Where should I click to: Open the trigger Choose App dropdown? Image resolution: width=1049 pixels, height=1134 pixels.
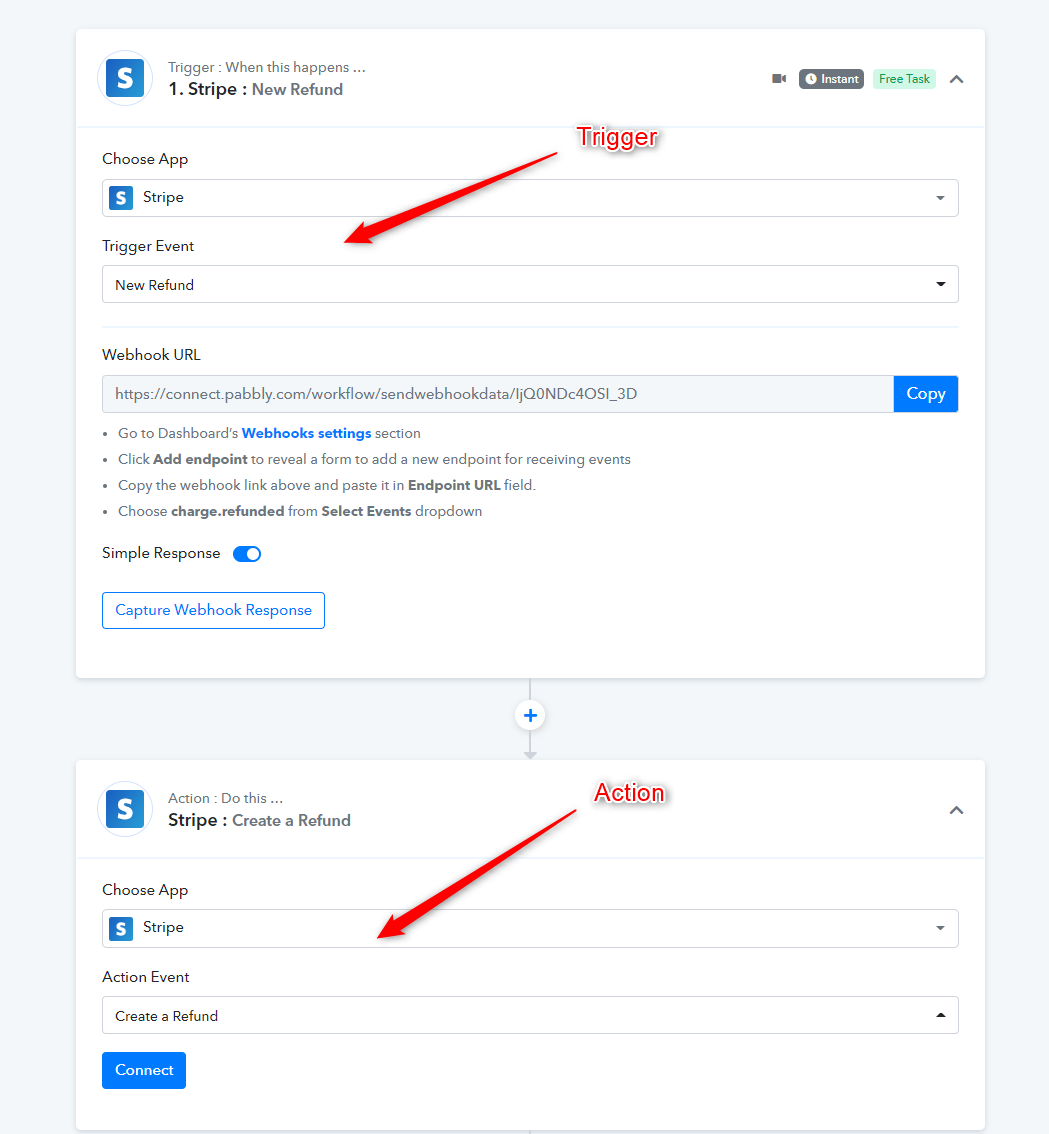tap(530, 198)
